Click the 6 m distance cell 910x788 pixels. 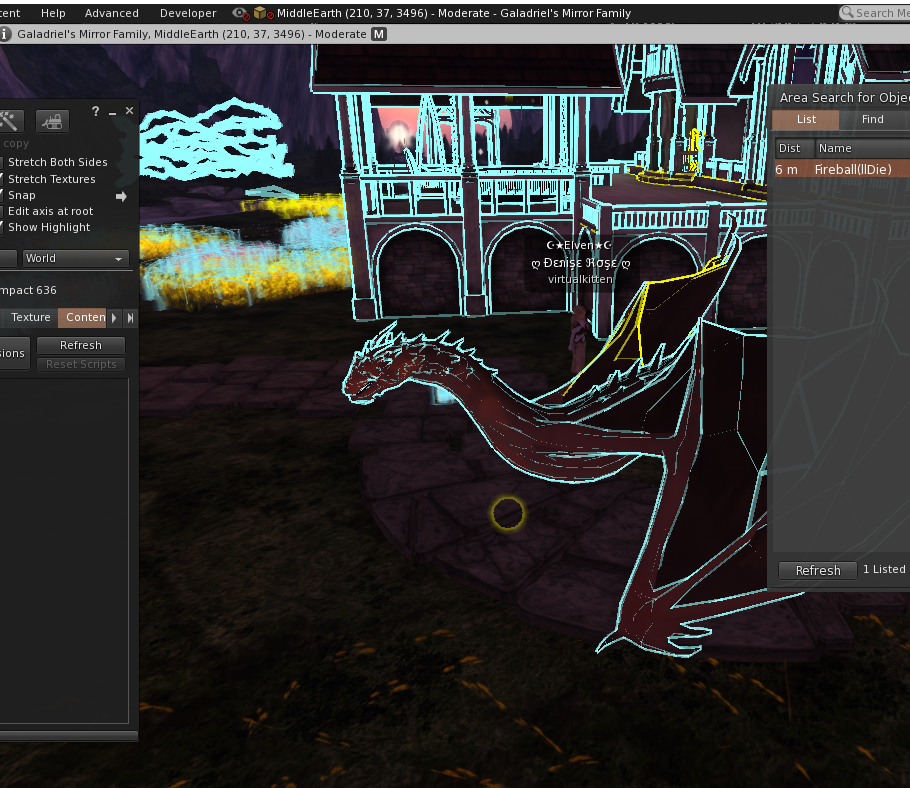point(786,169)
